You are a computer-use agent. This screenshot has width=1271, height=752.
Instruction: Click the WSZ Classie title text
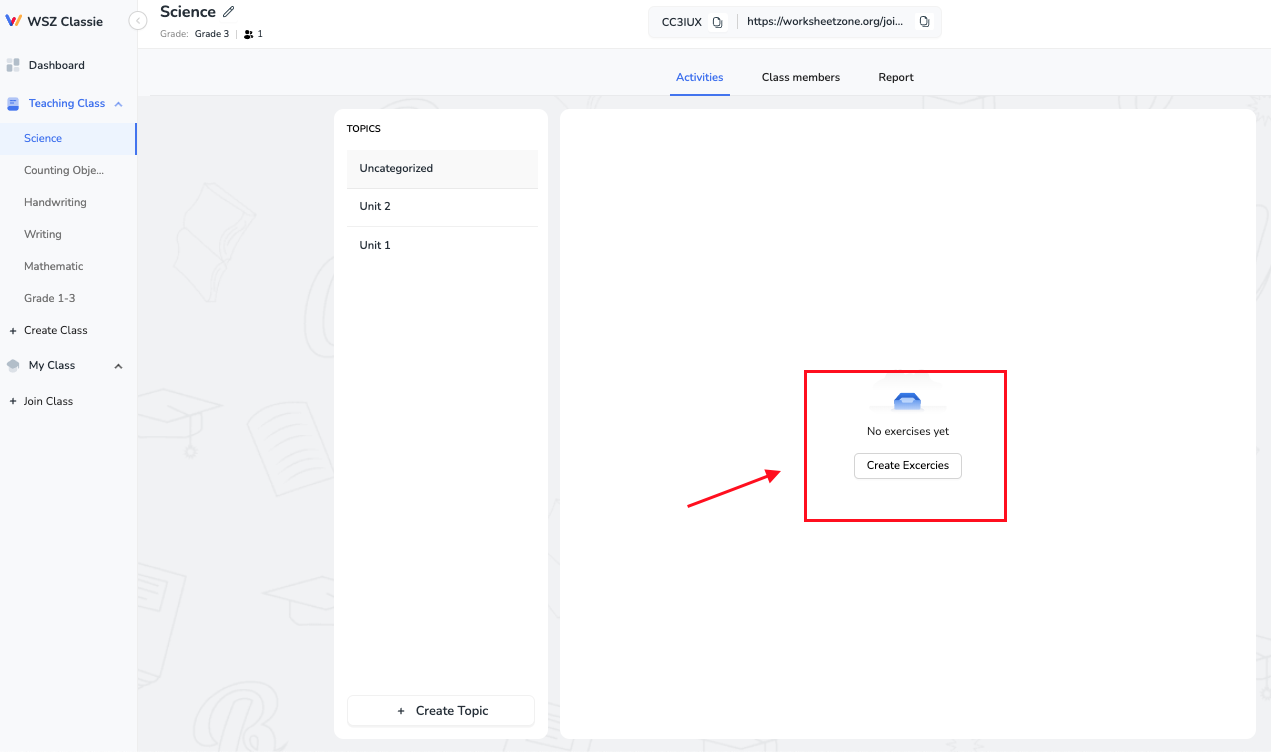[x=66, y=21]
